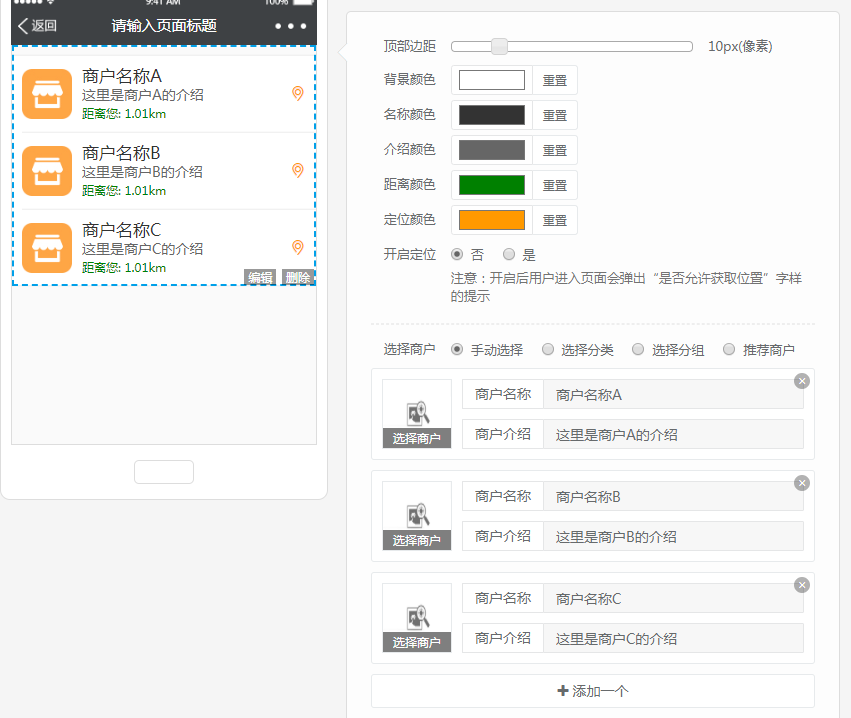Image resolution: width=851 pixels, height=718 pixels.
Task: Remove merchant 商户名称A with its X icon
Action: click(801, 381)
